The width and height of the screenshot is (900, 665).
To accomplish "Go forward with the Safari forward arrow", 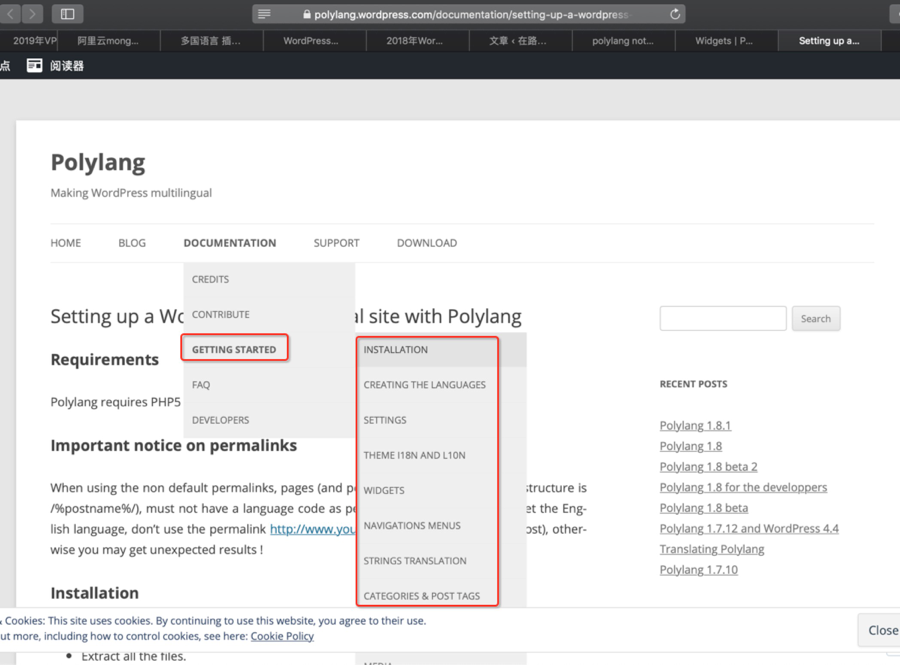I will 33,14.
